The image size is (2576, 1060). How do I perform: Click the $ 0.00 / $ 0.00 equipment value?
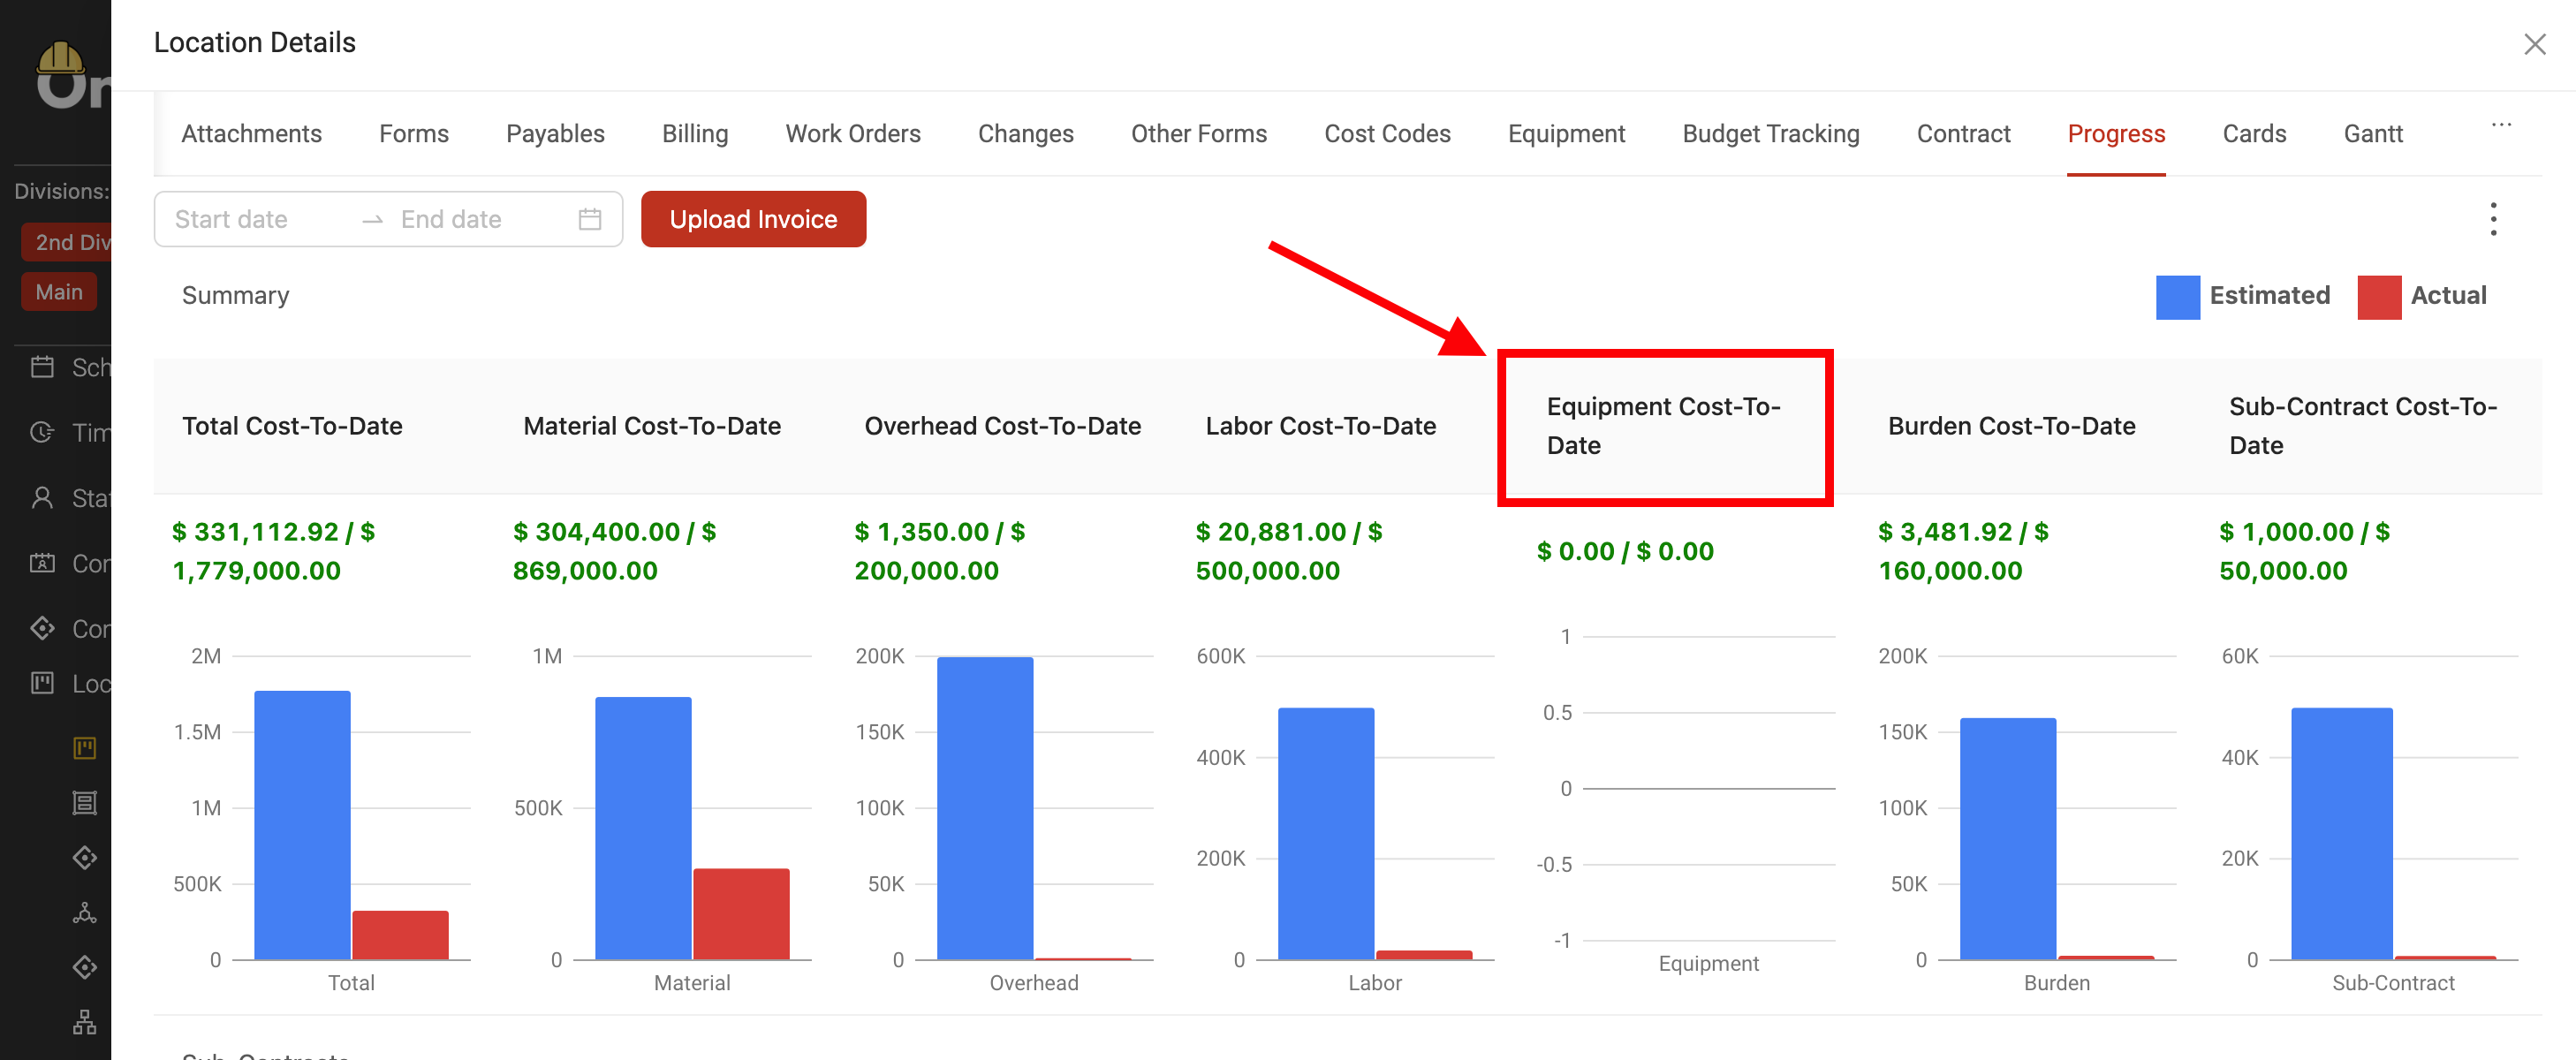click(1625, 551)
